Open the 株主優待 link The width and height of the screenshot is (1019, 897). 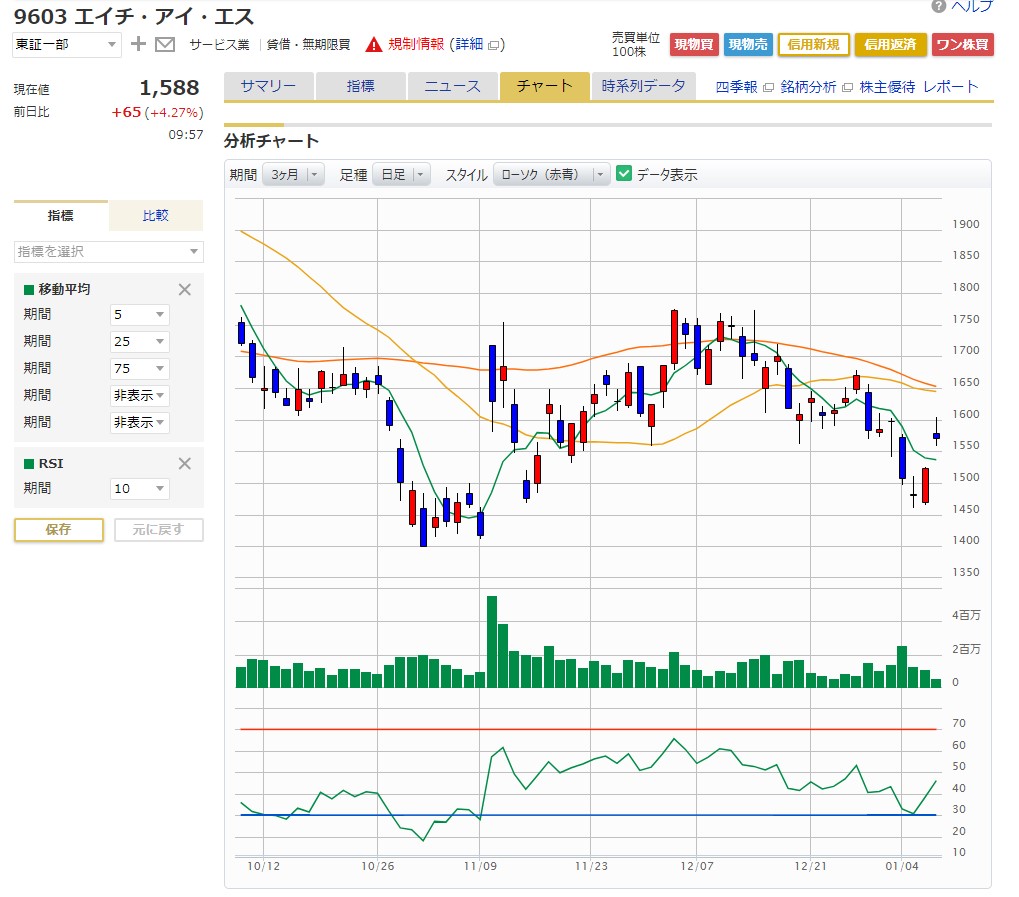[x=887, y=87]
